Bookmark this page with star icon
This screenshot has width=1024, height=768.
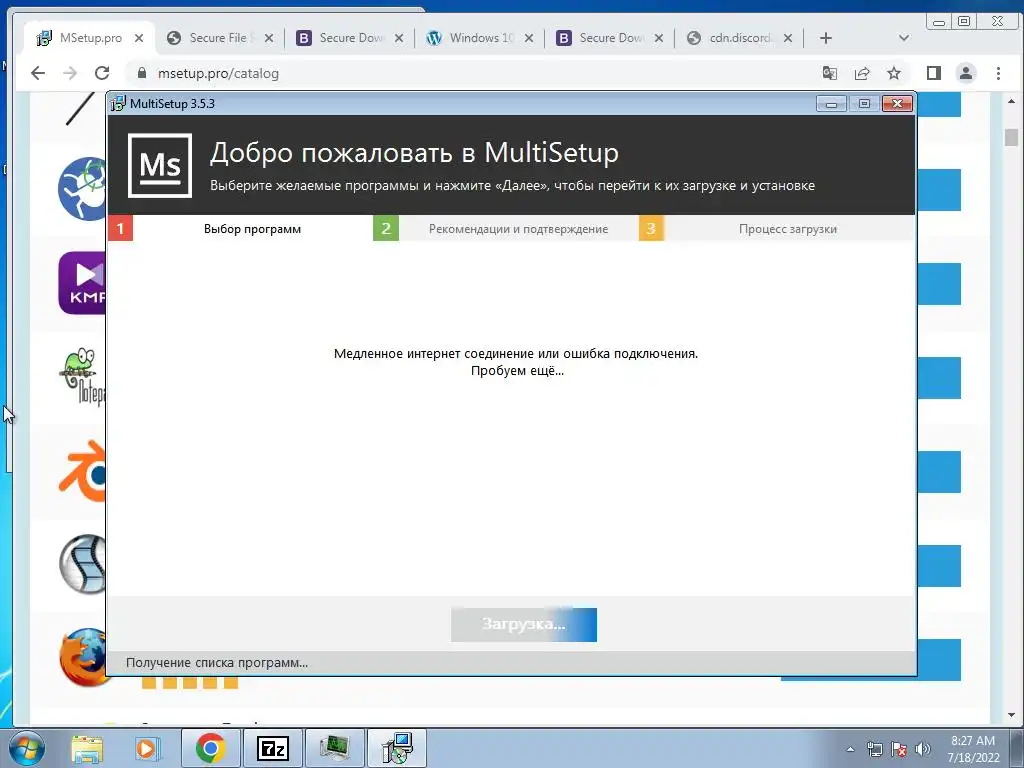pos(894,73)
